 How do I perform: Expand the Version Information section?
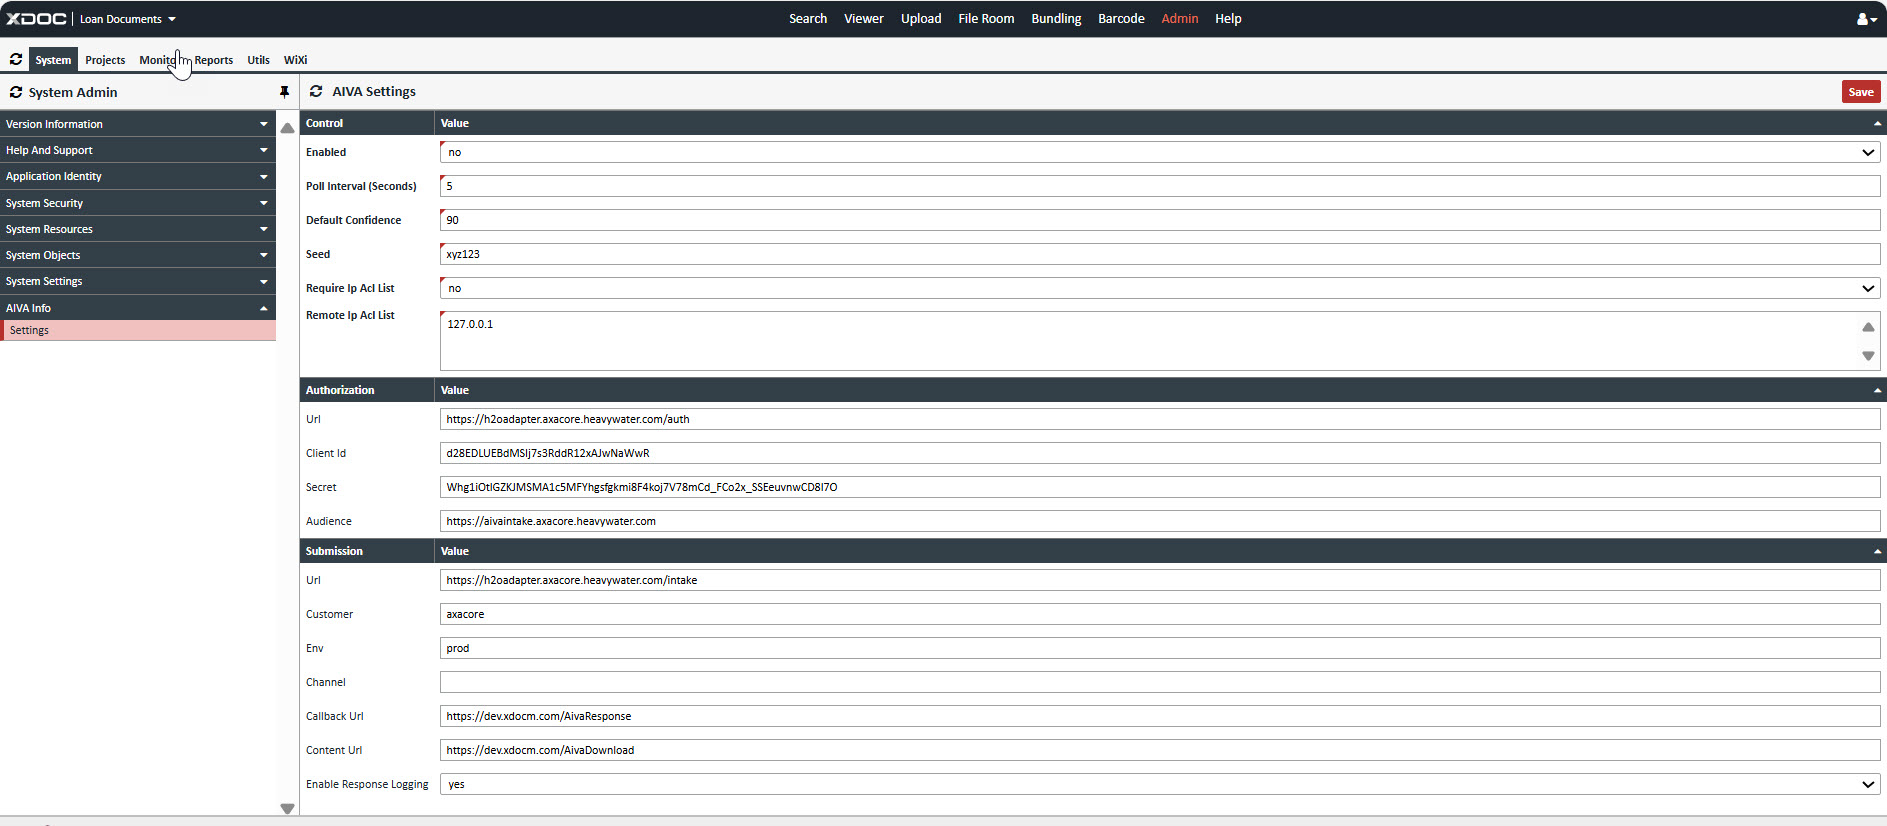coord(137,124)
